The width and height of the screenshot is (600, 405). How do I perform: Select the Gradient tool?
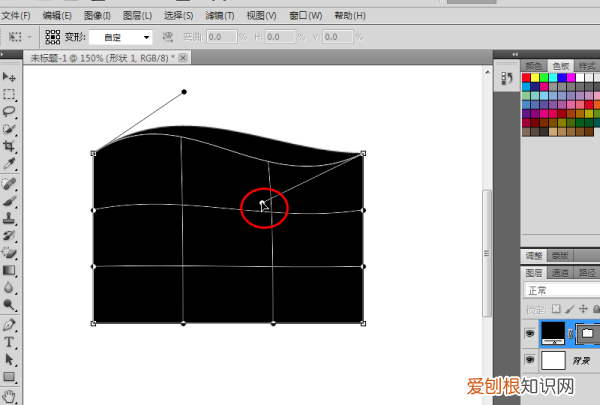9,270
